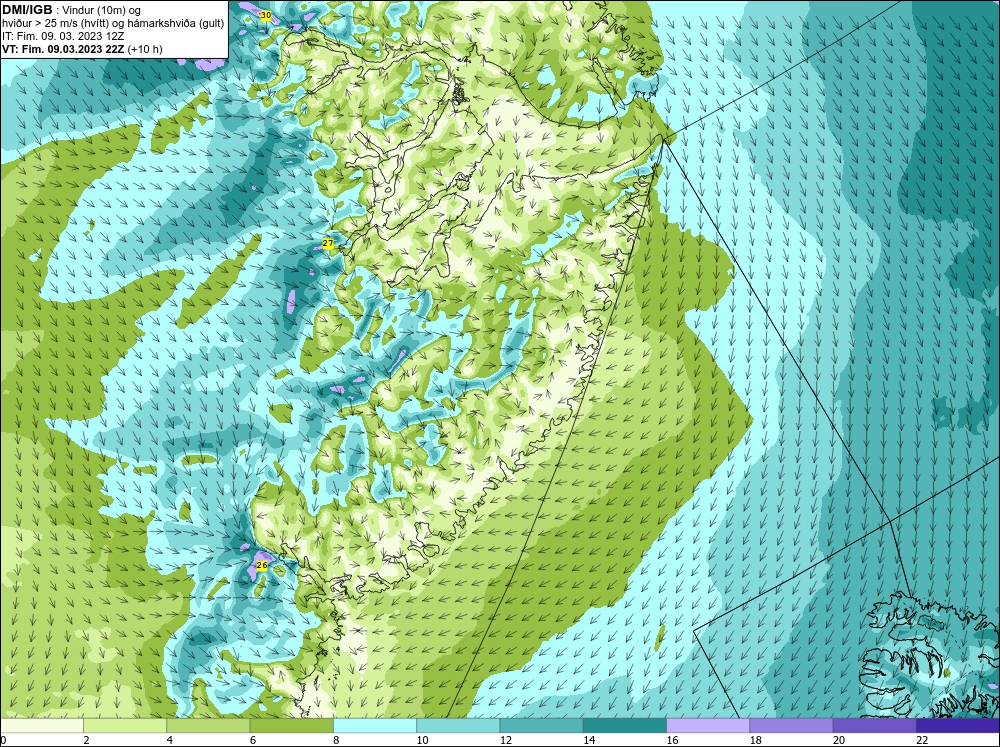
Task: Select the 10–12 m/s turquoise legend swatch
Action: tap(458, 726)
